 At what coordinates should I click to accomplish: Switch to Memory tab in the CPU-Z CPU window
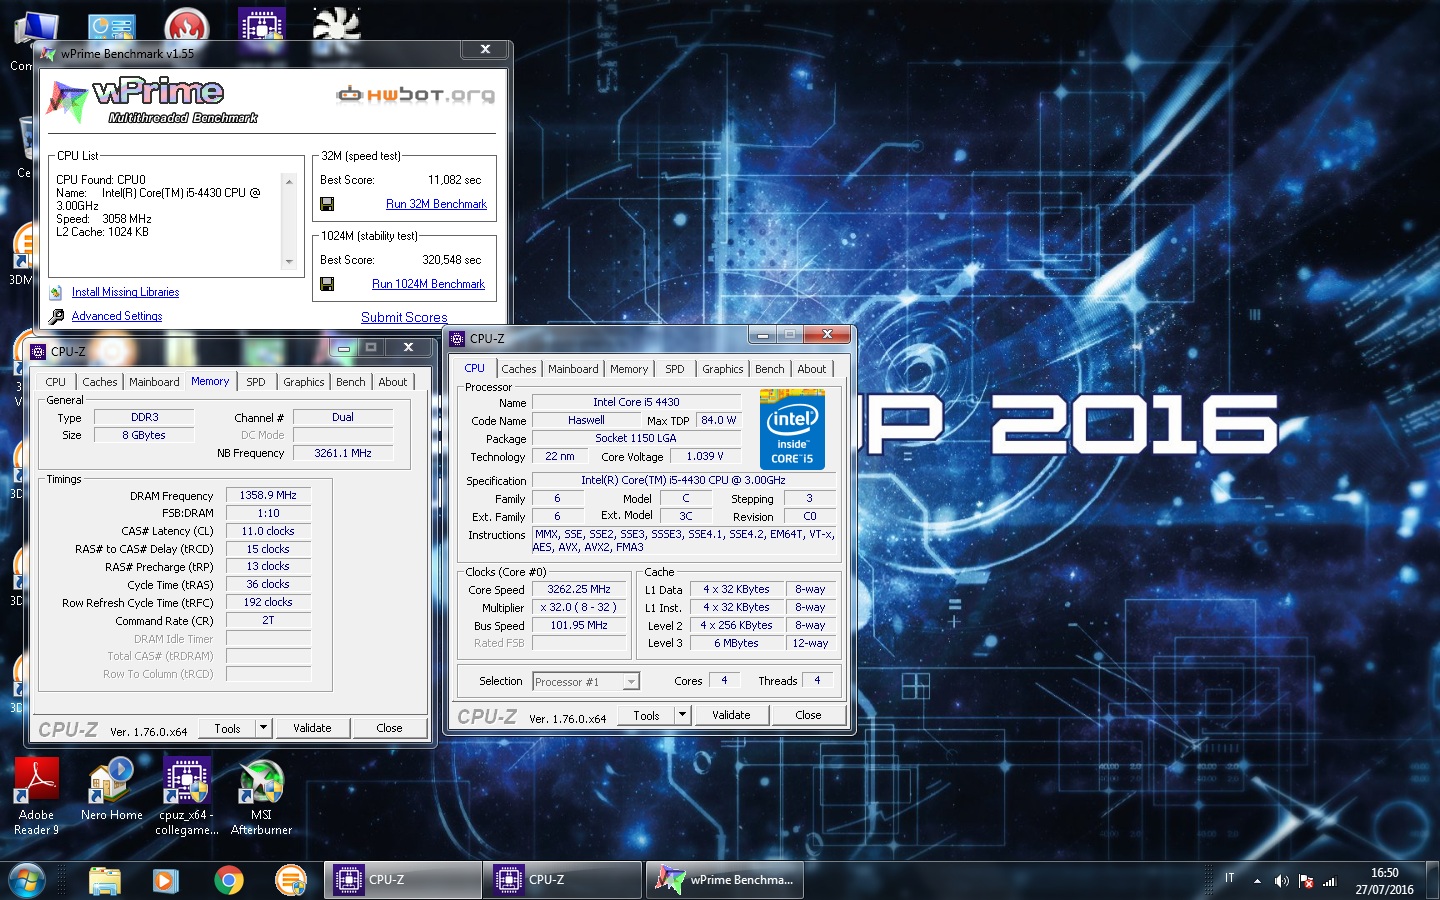pyautogui.click(x=629, y=369)
